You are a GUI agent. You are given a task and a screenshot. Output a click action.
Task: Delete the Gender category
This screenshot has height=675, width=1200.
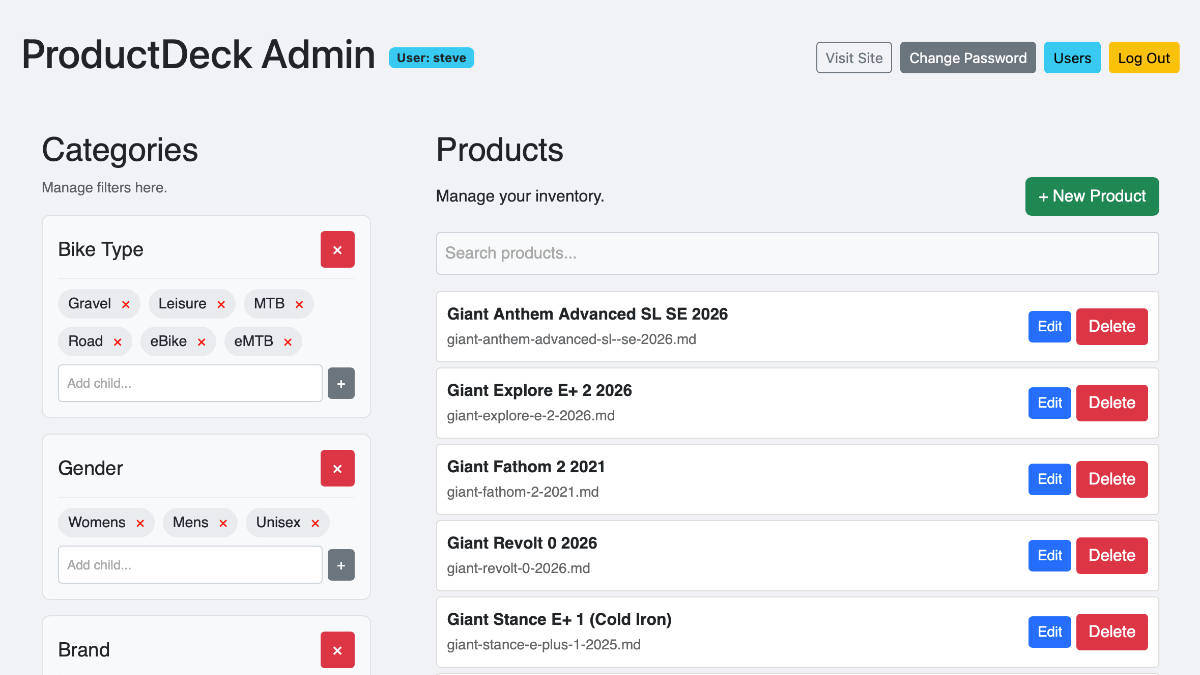coord(337,468)
